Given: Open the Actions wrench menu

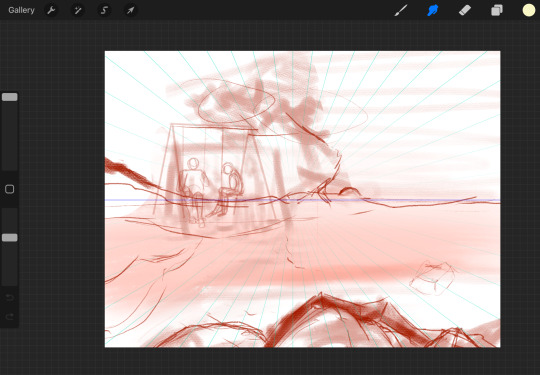Looking at the screenshot, I should pyautogui.click(x=51, y=10).
